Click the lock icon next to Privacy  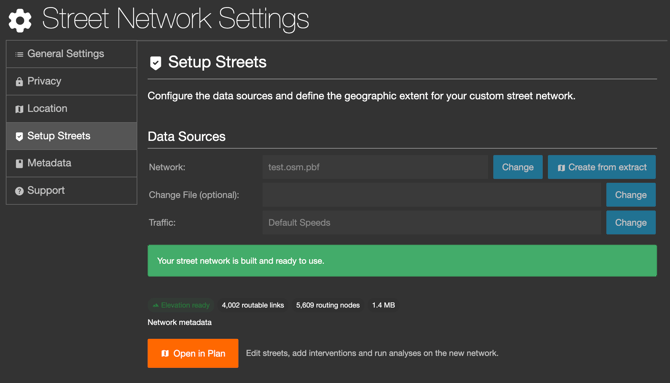click(19, 82)
